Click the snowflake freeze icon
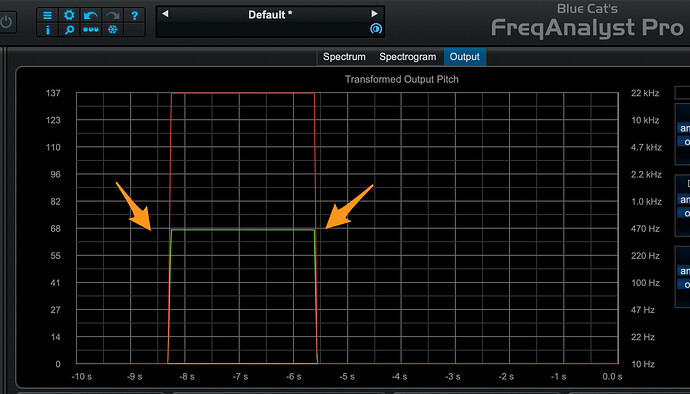The width and height of the screenshot is (690, 394). 113,29
